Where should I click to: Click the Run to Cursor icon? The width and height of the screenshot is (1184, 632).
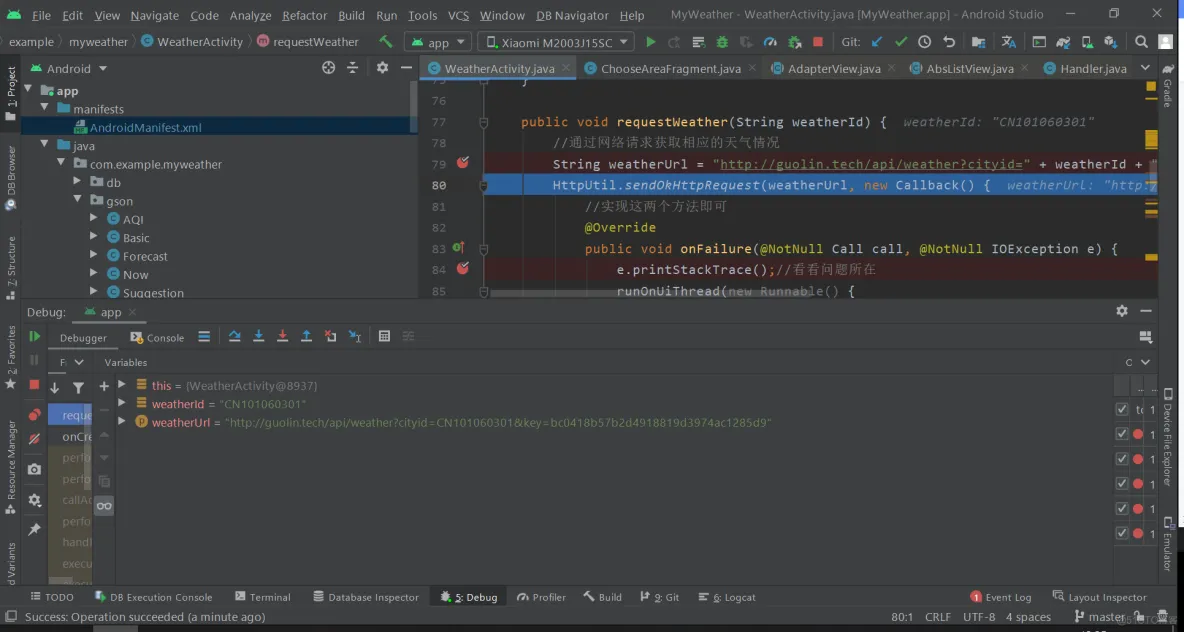[354, 336]
